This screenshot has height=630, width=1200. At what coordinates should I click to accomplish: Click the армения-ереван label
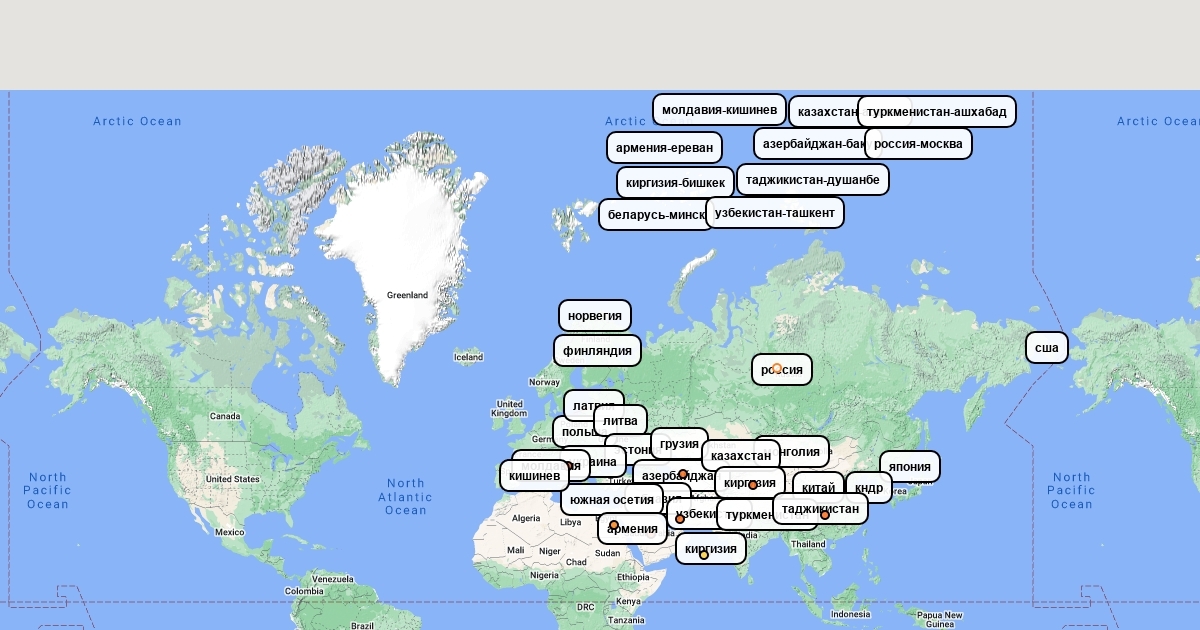point(664,147)
